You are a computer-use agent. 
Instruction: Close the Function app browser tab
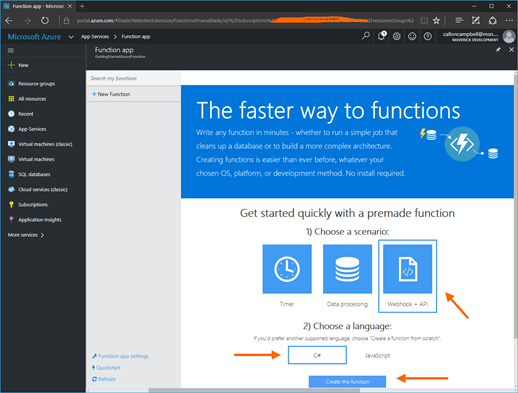70,6
